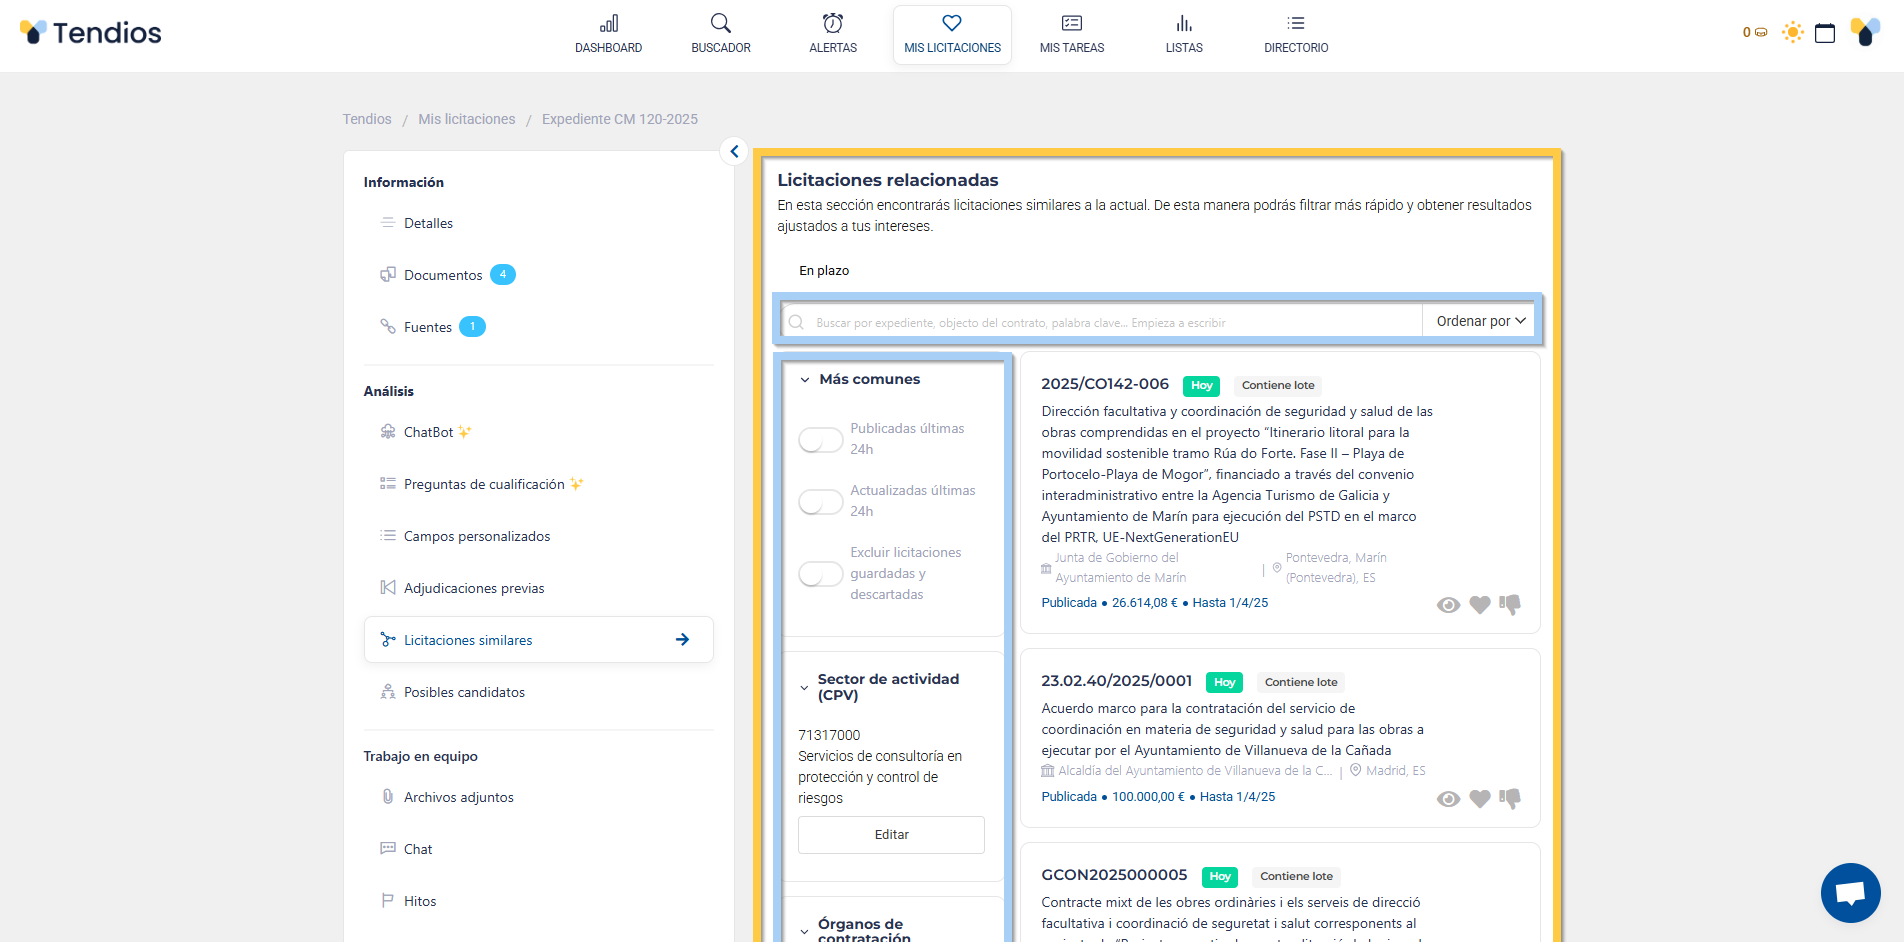Image resolution: width=1904 pixels, height=942 pixels.
Task: Collapse the Más comunes filter section
Action: [x=805, y=380]
